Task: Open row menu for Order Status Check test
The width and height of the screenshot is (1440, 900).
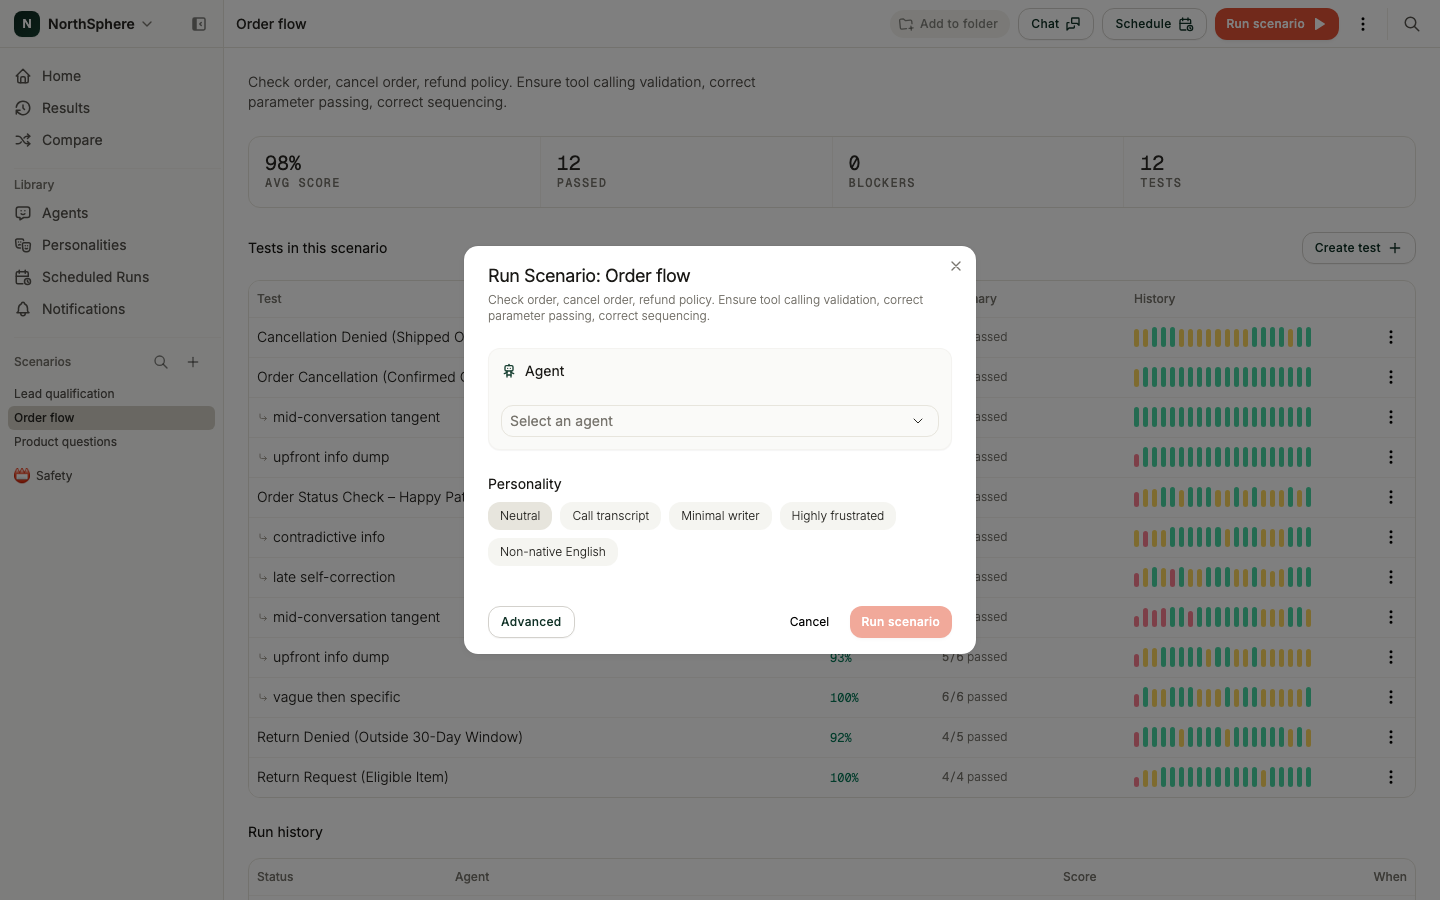Action: 1391,497
